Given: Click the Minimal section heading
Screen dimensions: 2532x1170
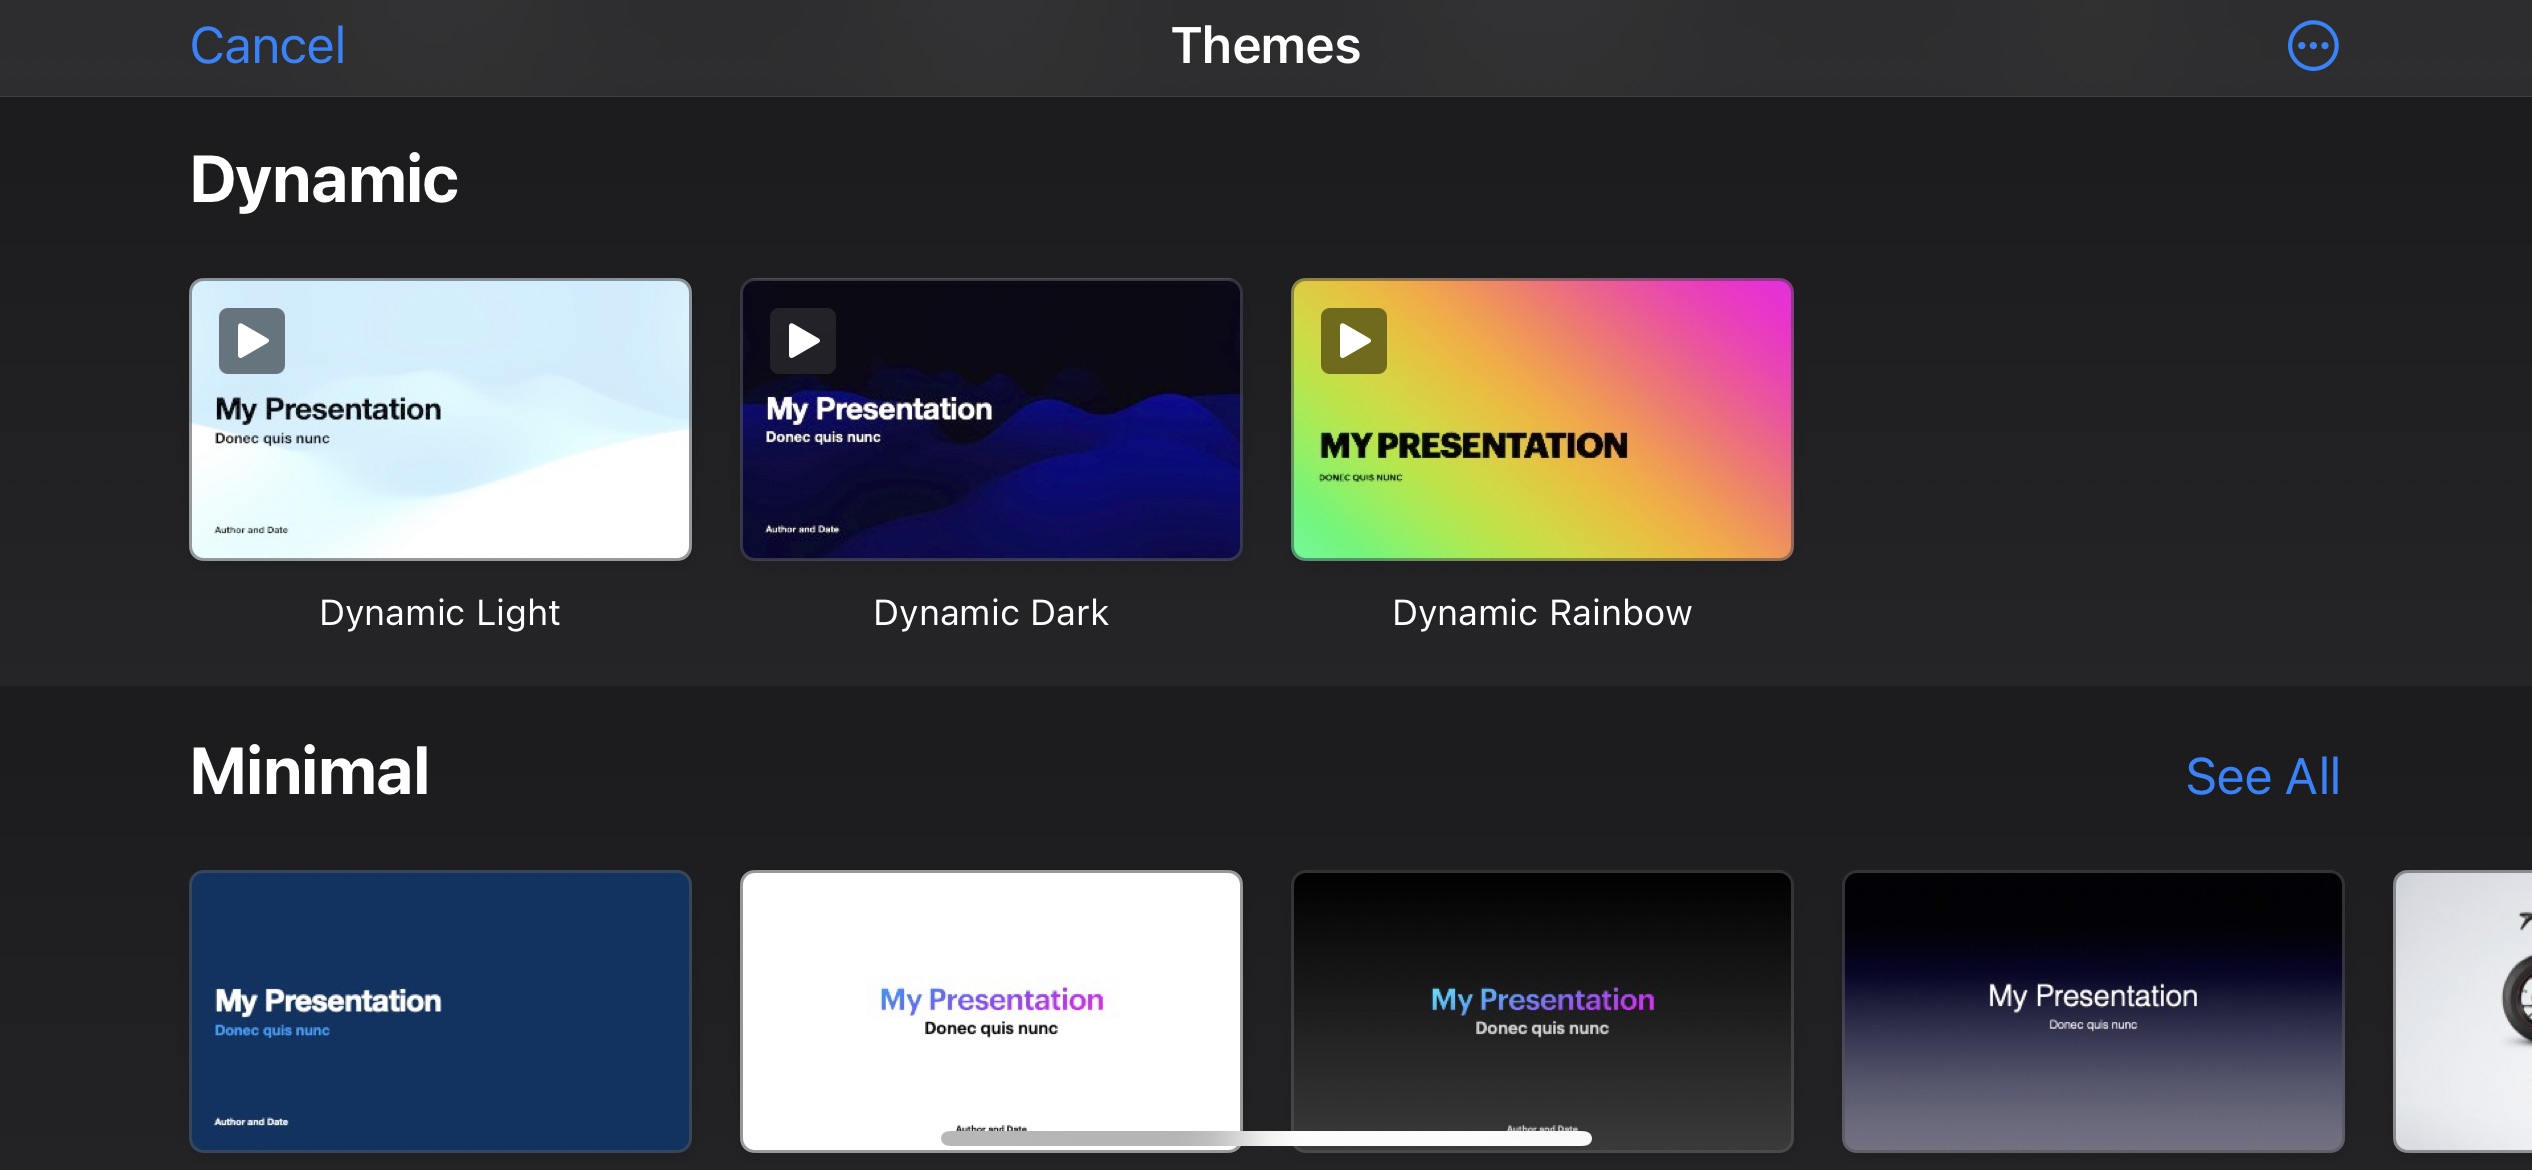Looking at the screenshot, I should pos(310,772).
